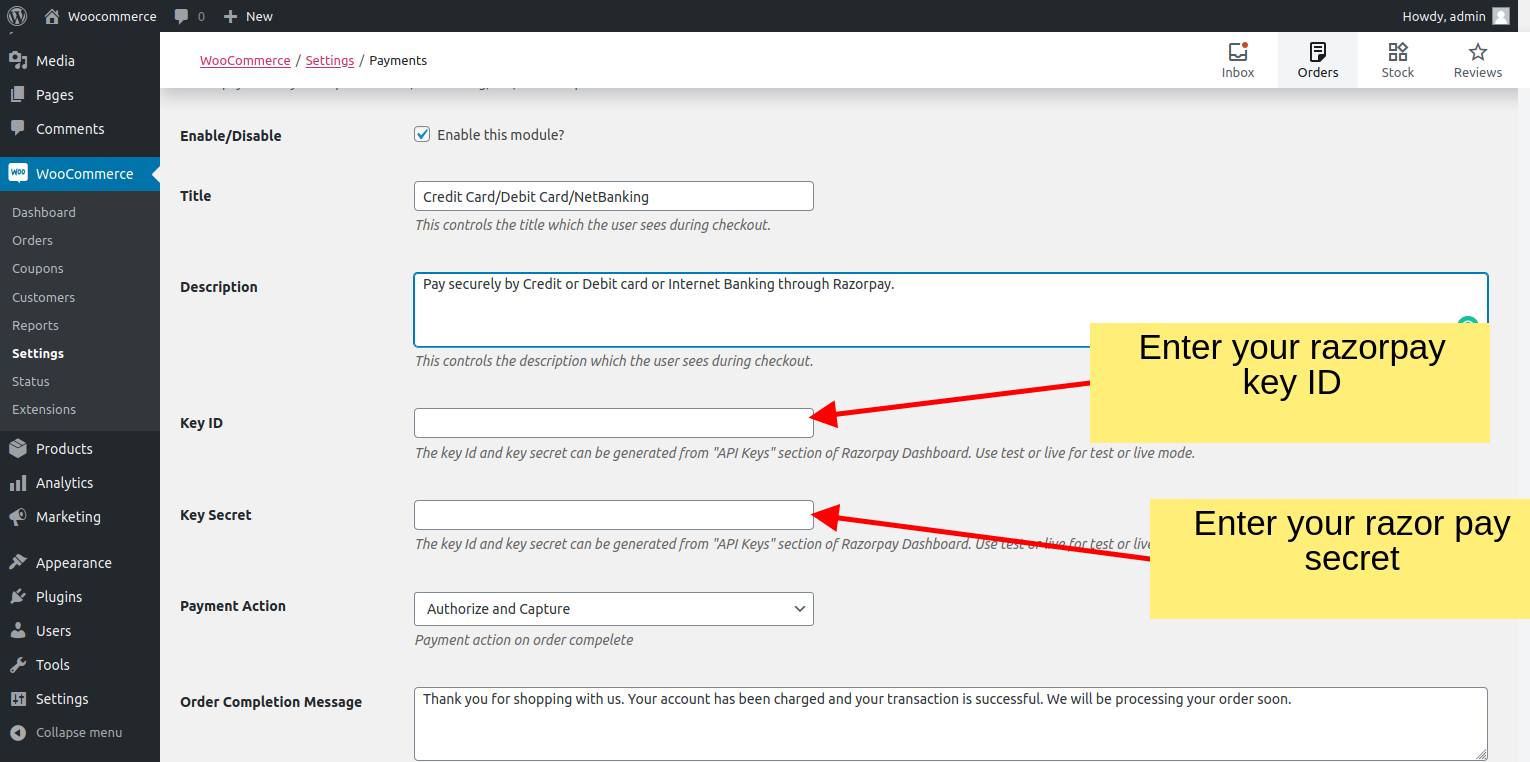The height and width of the screenshot is (762, 1530).
Task: Click the plus New icon in admin bar
Action: [230, 16]
